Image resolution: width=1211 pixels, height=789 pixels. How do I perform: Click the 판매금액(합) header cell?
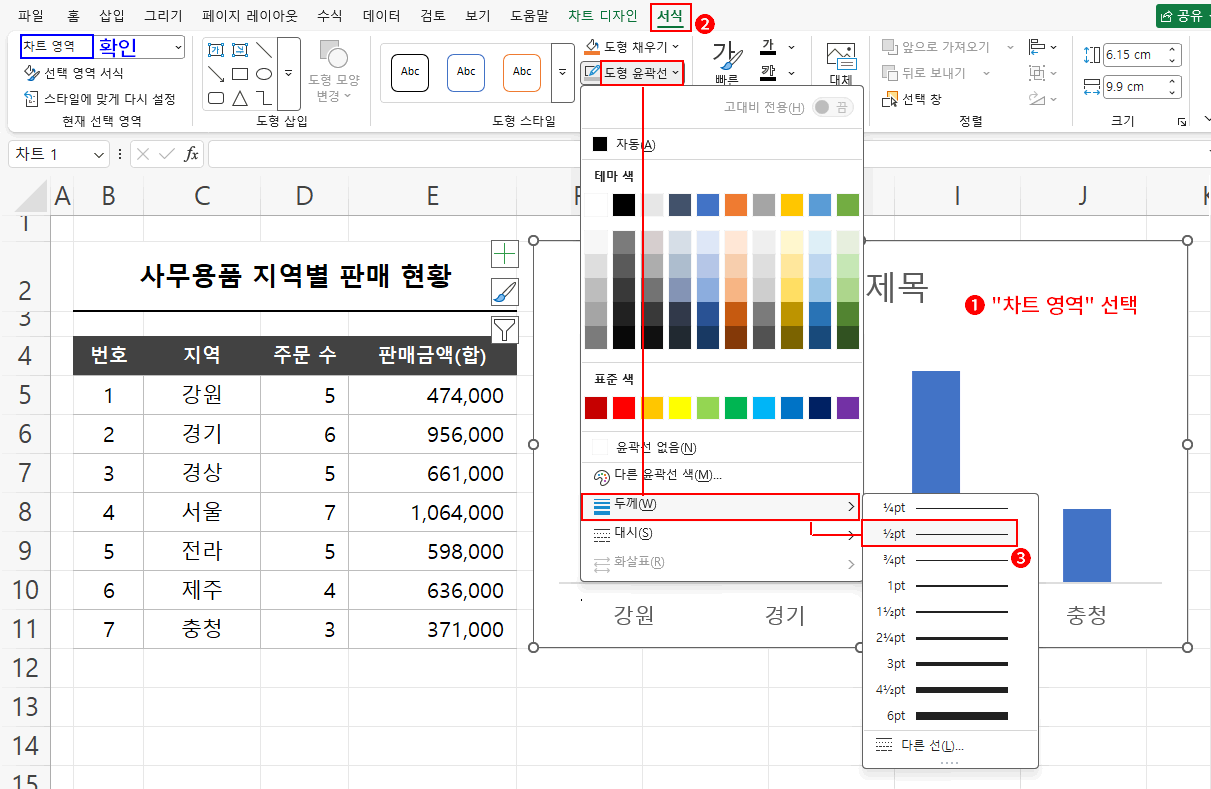433,355
